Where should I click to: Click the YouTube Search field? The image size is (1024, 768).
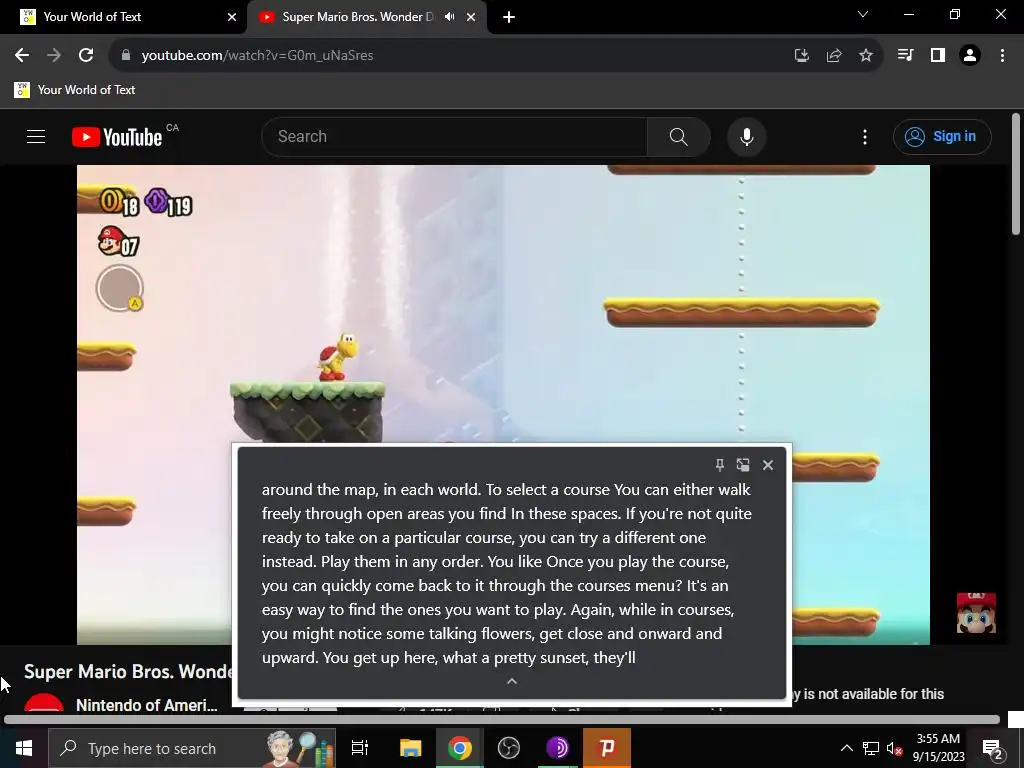coord(455,136)
